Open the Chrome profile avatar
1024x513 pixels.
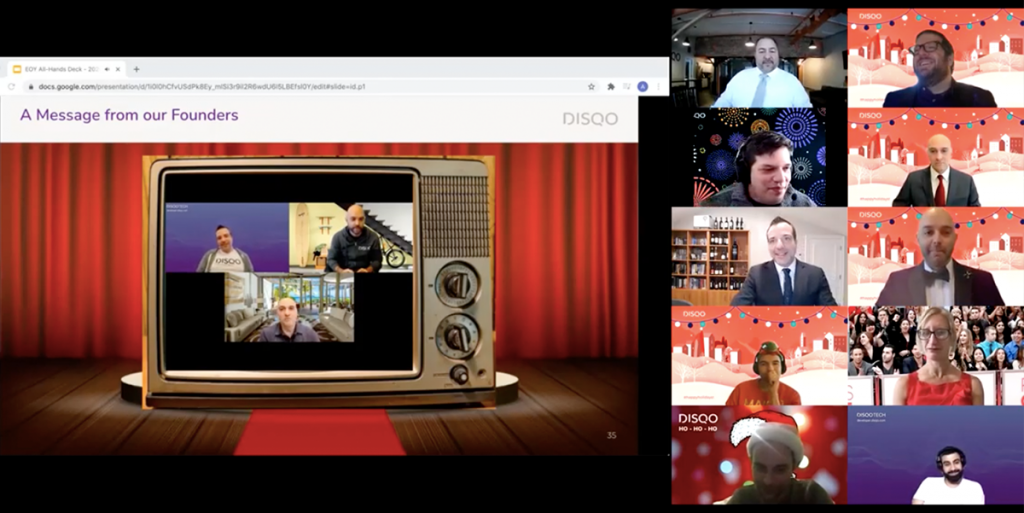point(643,86)
